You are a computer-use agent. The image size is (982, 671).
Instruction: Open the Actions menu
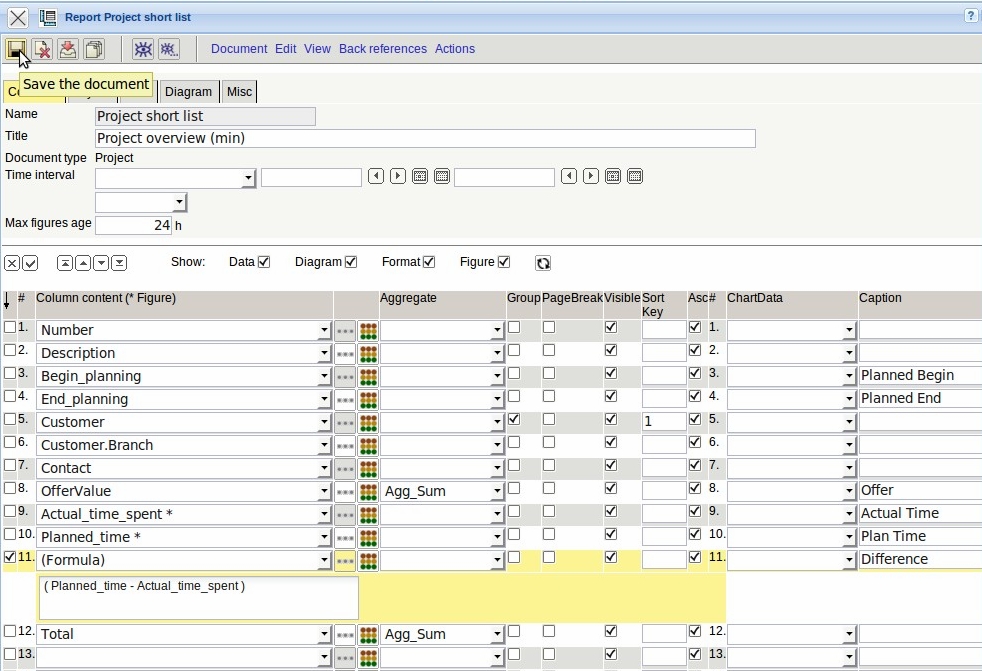(455, 49)
